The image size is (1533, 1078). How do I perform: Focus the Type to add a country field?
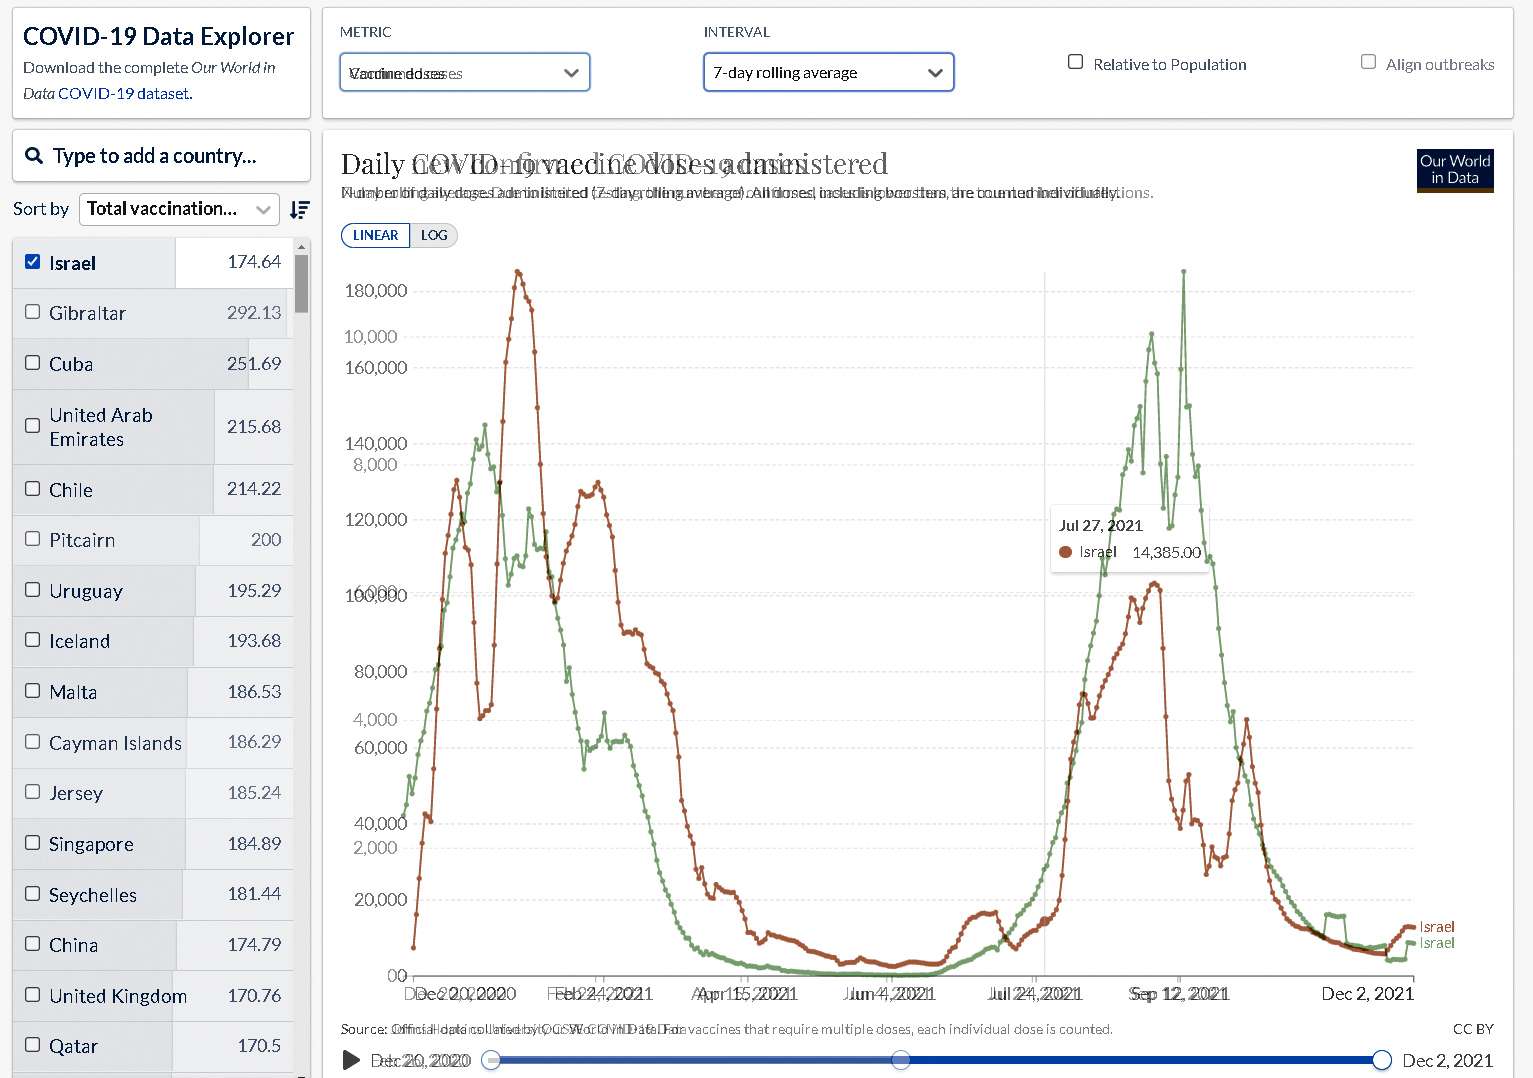point(170,156)
